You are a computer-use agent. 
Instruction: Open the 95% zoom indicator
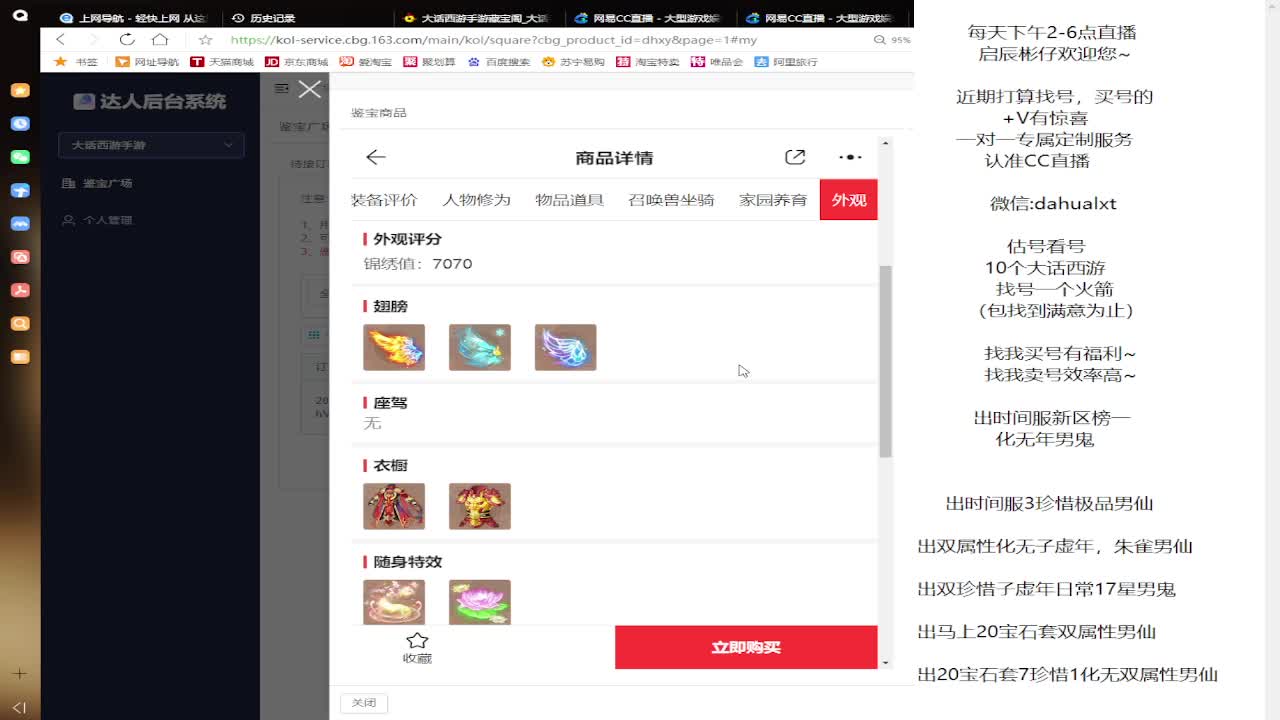coord(893,40)
